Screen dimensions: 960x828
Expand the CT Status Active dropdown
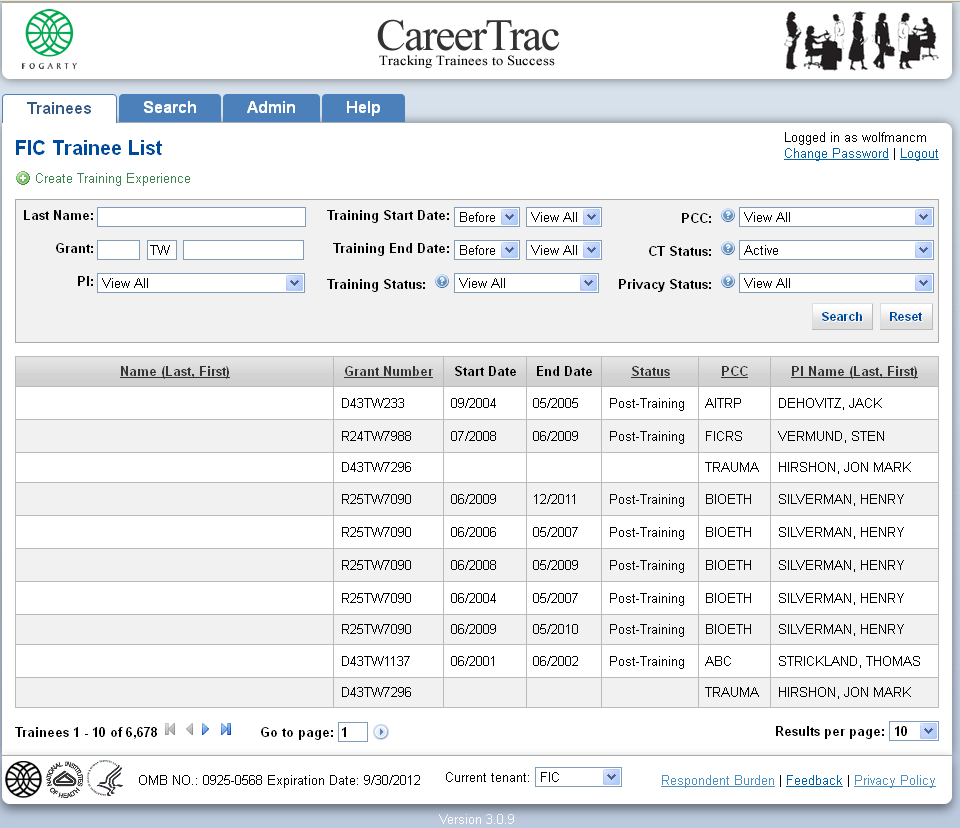click(x=836, y=250)
